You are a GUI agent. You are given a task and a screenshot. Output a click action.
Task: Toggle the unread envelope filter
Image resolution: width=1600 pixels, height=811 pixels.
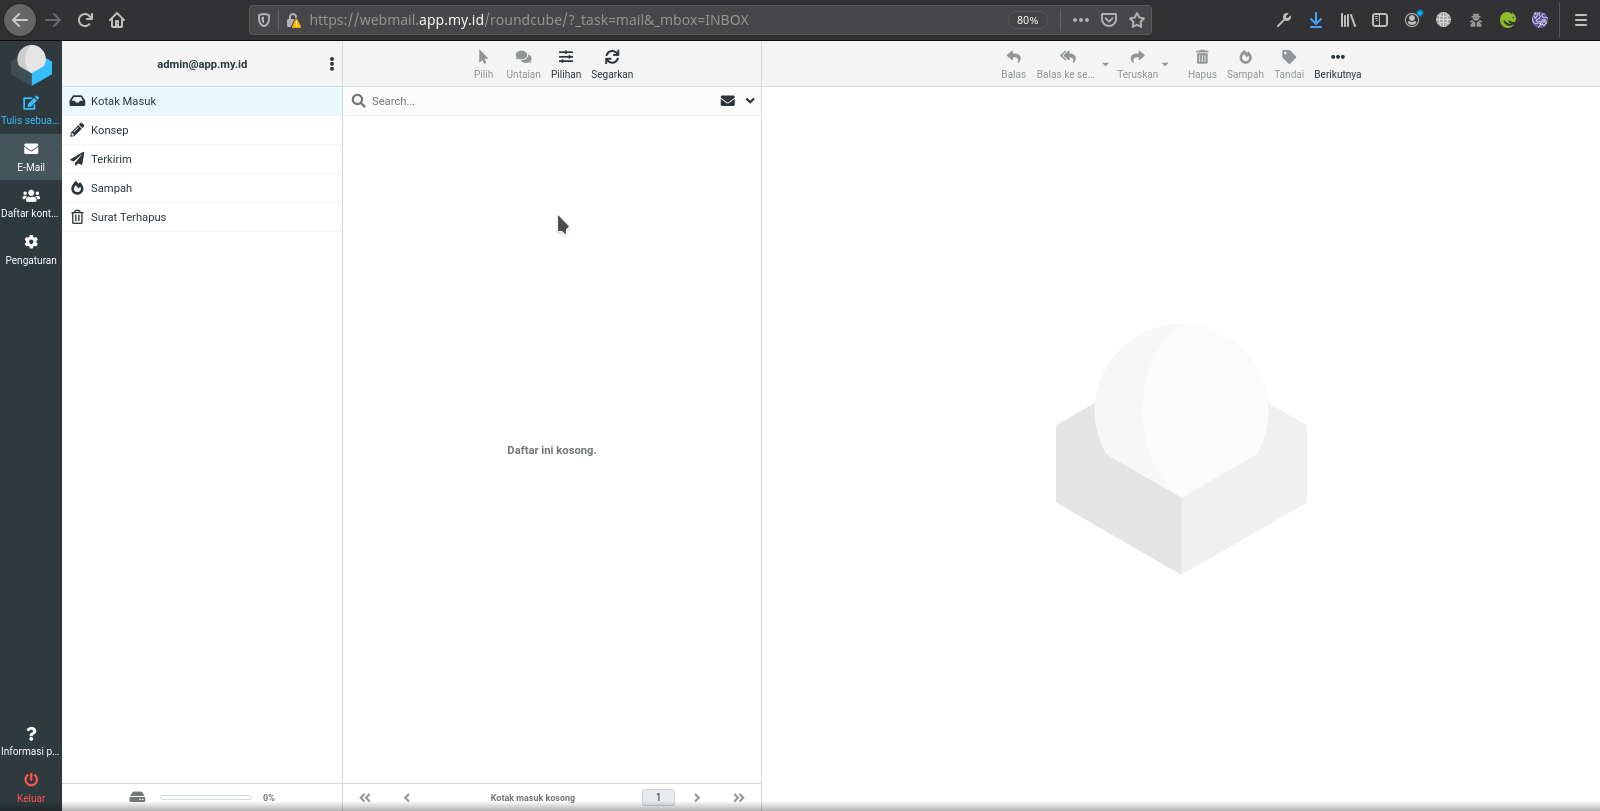tap(728, 101)
